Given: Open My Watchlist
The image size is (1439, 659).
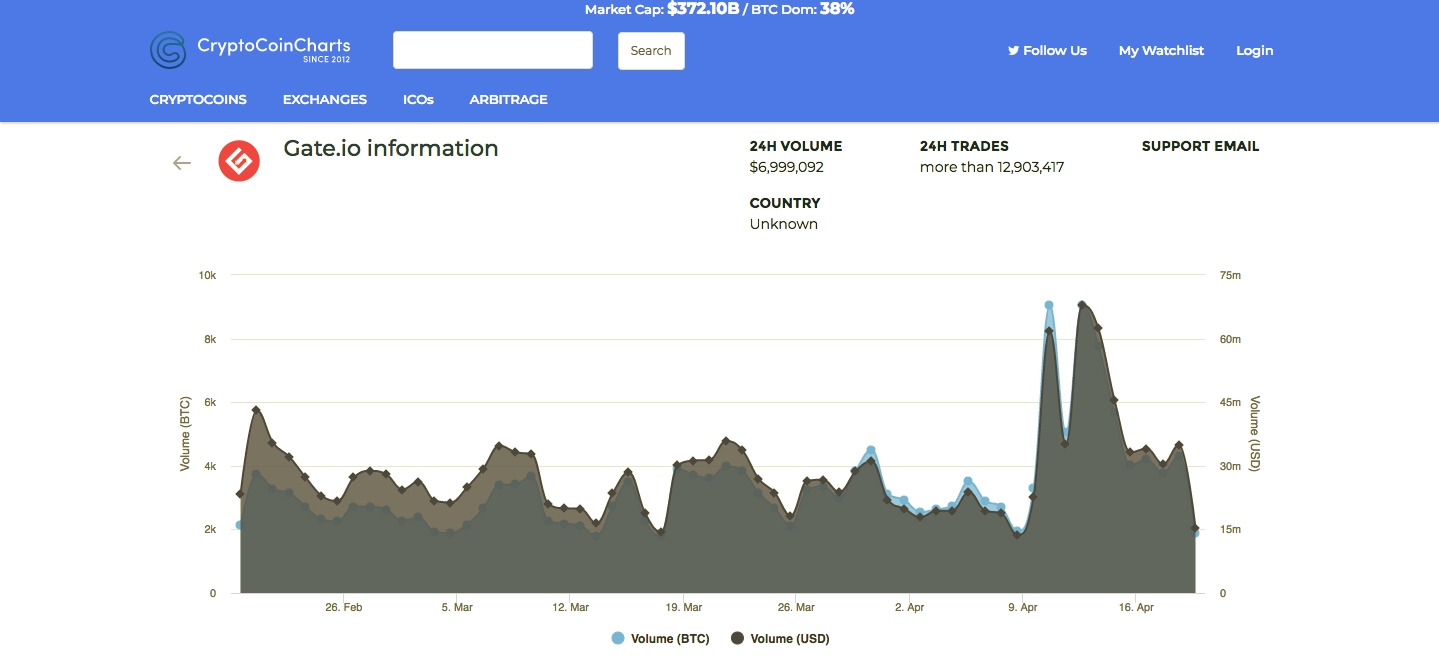Looking at the screenshot, I should point(1161,50).
